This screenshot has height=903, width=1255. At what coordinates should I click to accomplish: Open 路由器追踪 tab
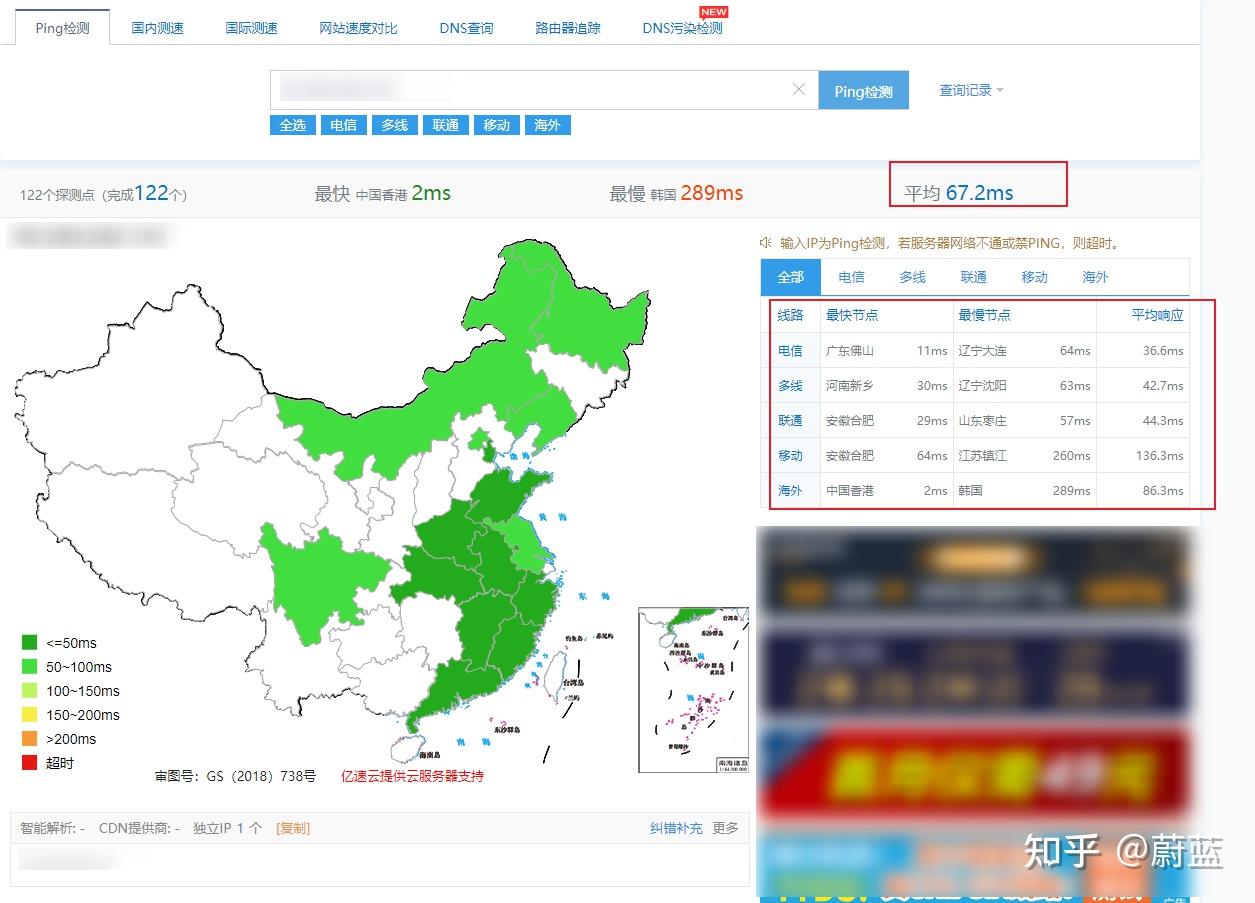click(568, 28)
